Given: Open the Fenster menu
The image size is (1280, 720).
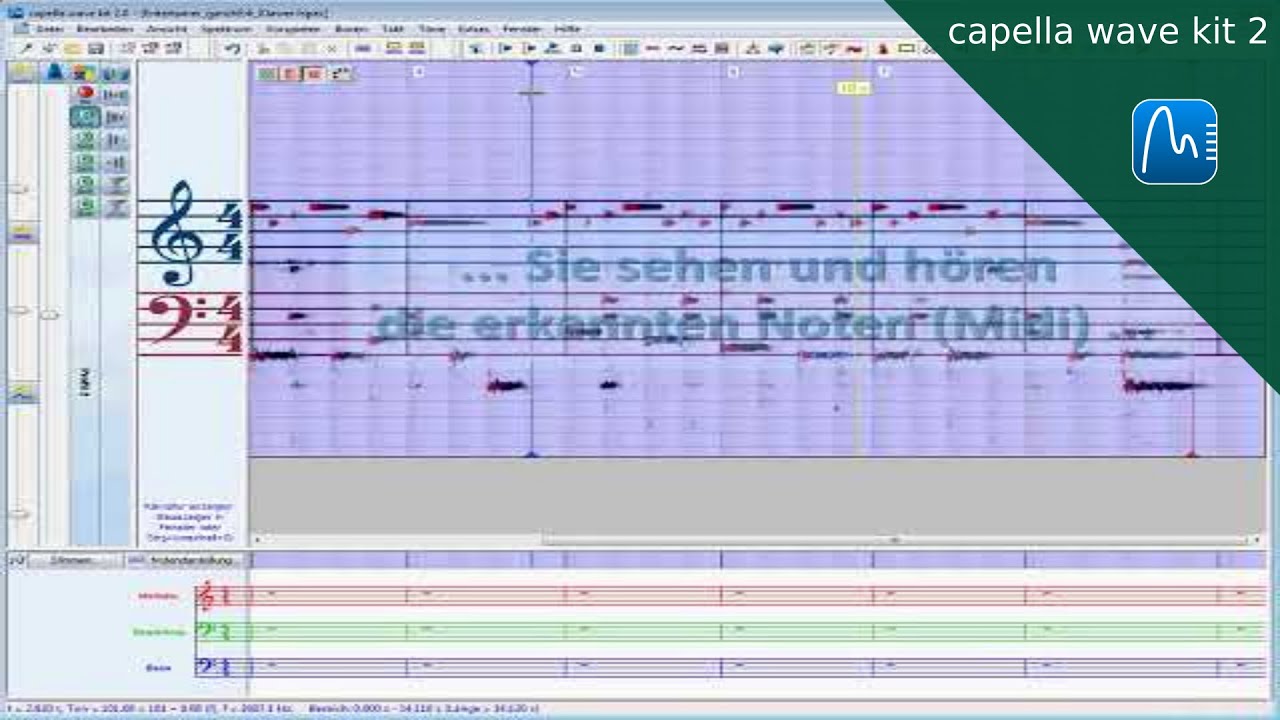Looking at the screenshot, I should click(521, 29).
